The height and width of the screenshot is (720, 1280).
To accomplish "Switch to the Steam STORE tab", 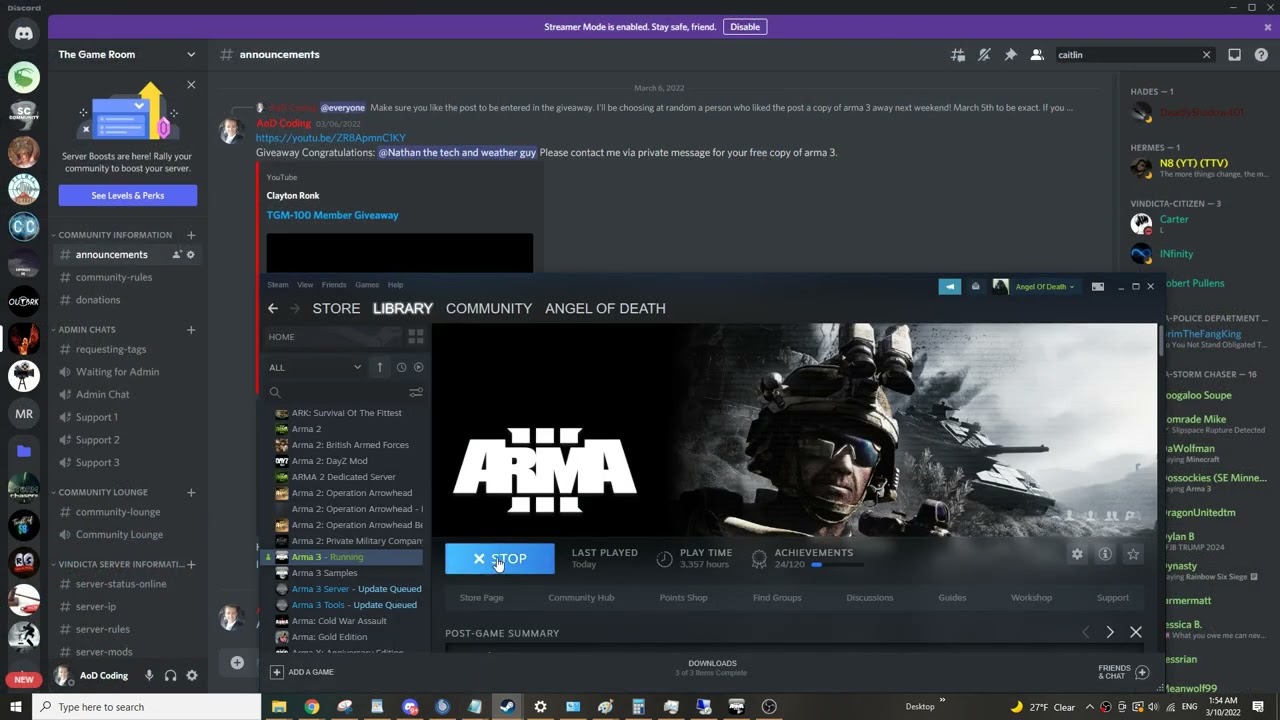I will 336,308.
